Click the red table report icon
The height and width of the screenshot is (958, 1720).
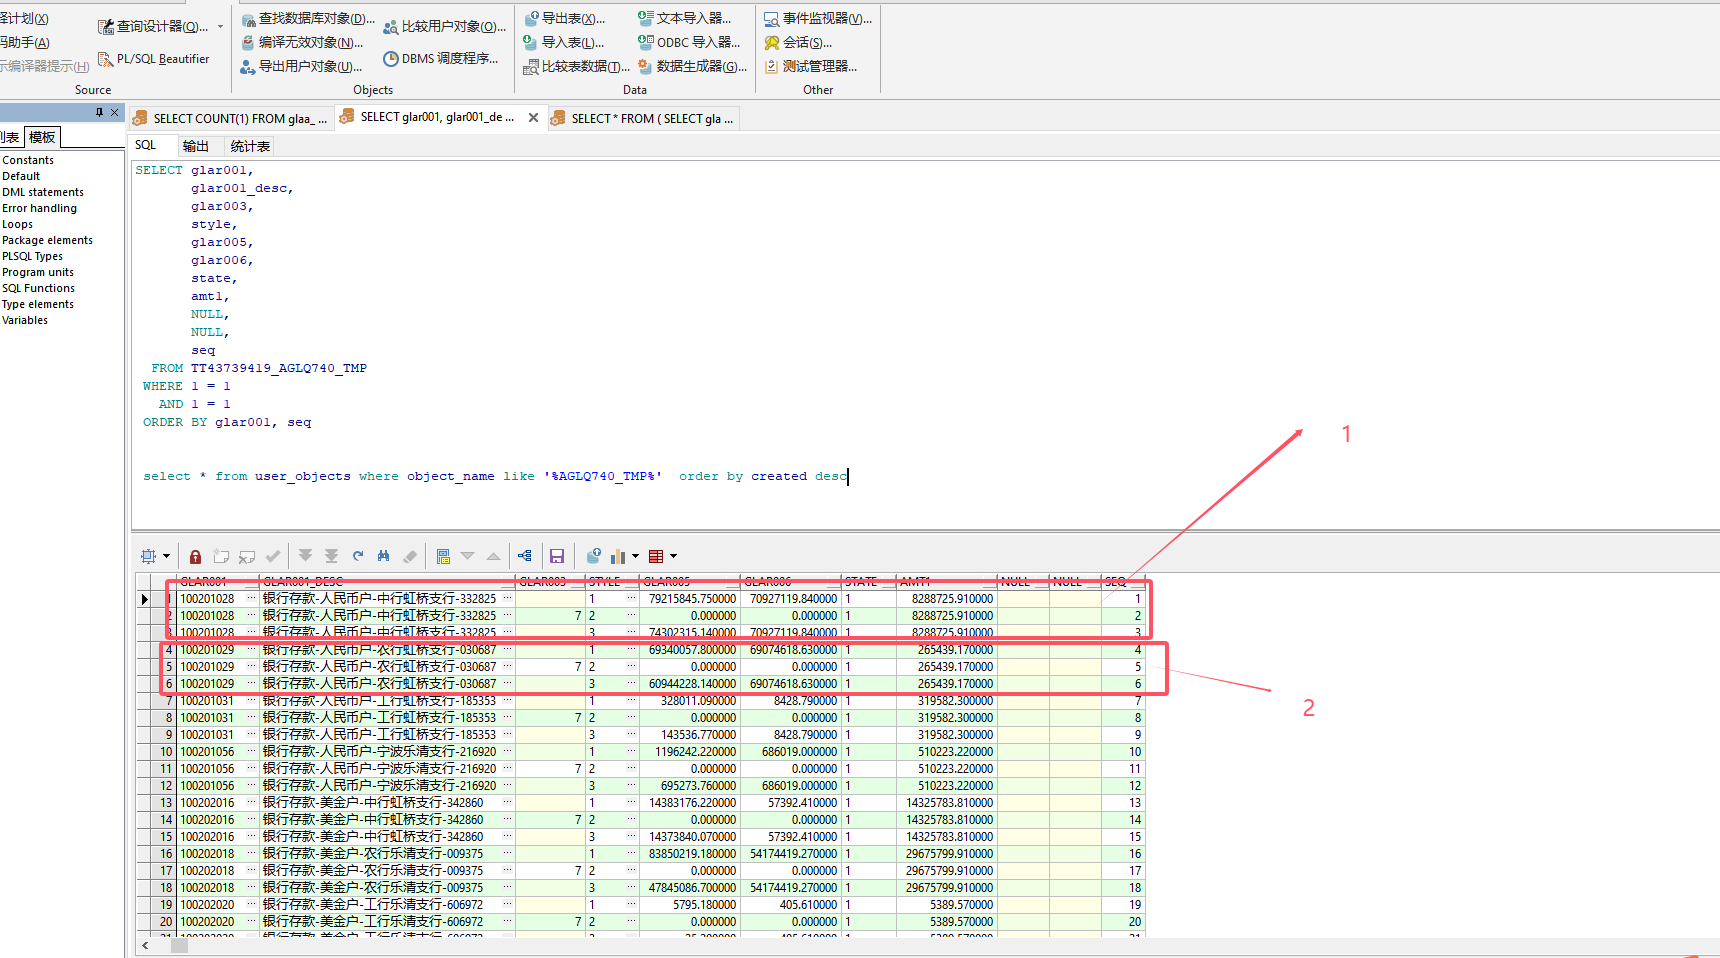[656, 556]
